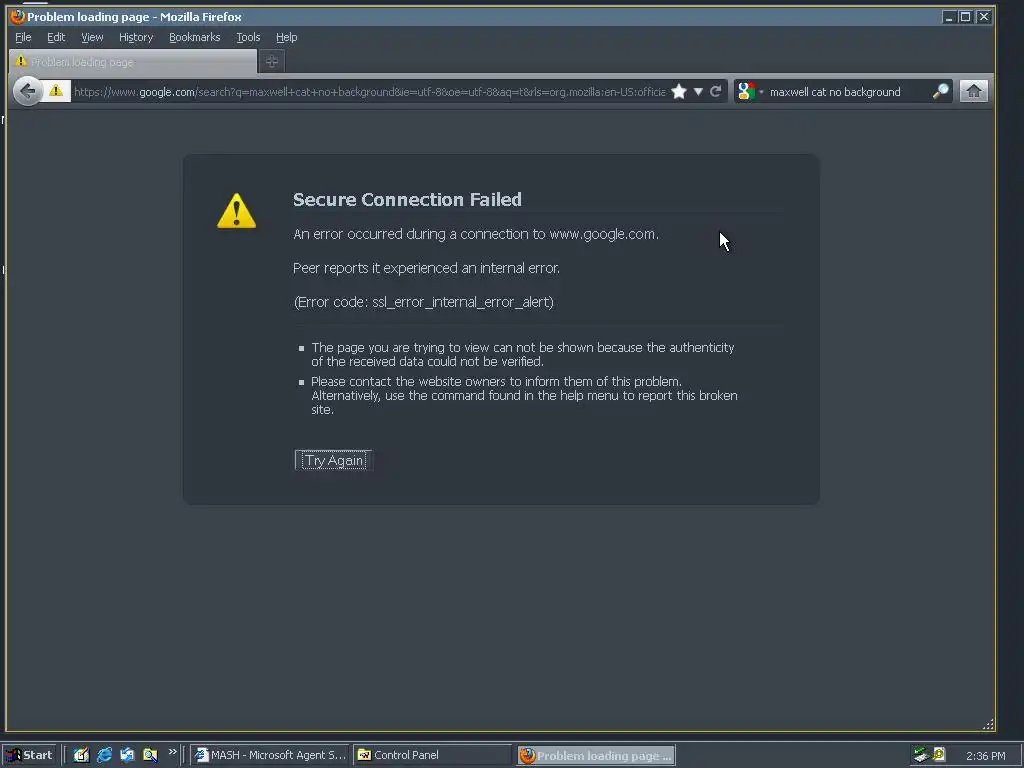1024x768 pixels.
Task: Click first quick launch icon beside Start
Action: 81,755
